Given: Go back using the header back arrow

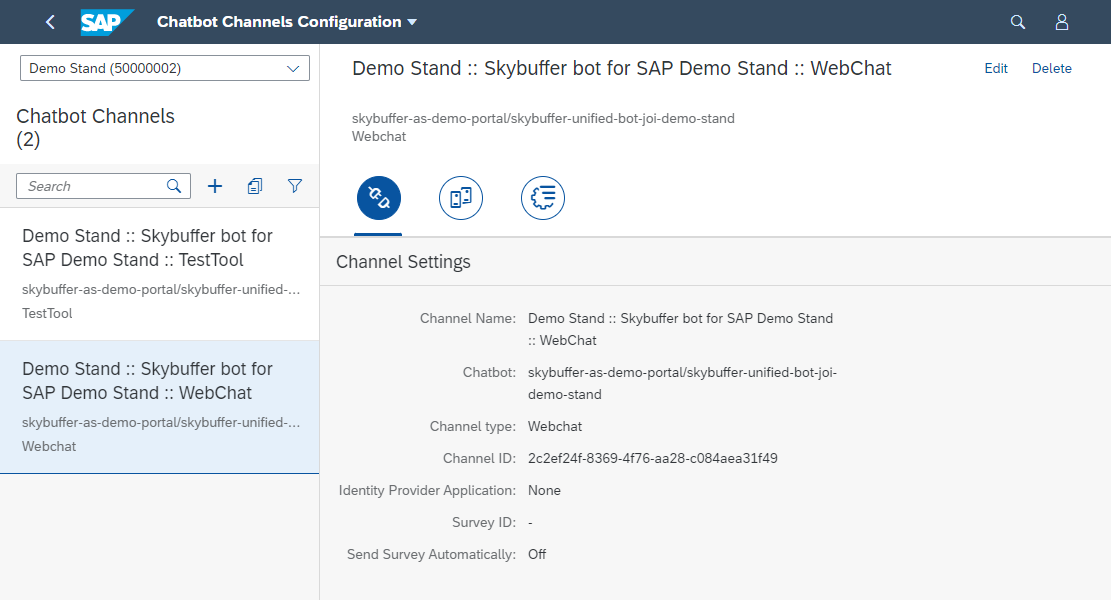Looking at the screenshot, I should pos(50,22).
